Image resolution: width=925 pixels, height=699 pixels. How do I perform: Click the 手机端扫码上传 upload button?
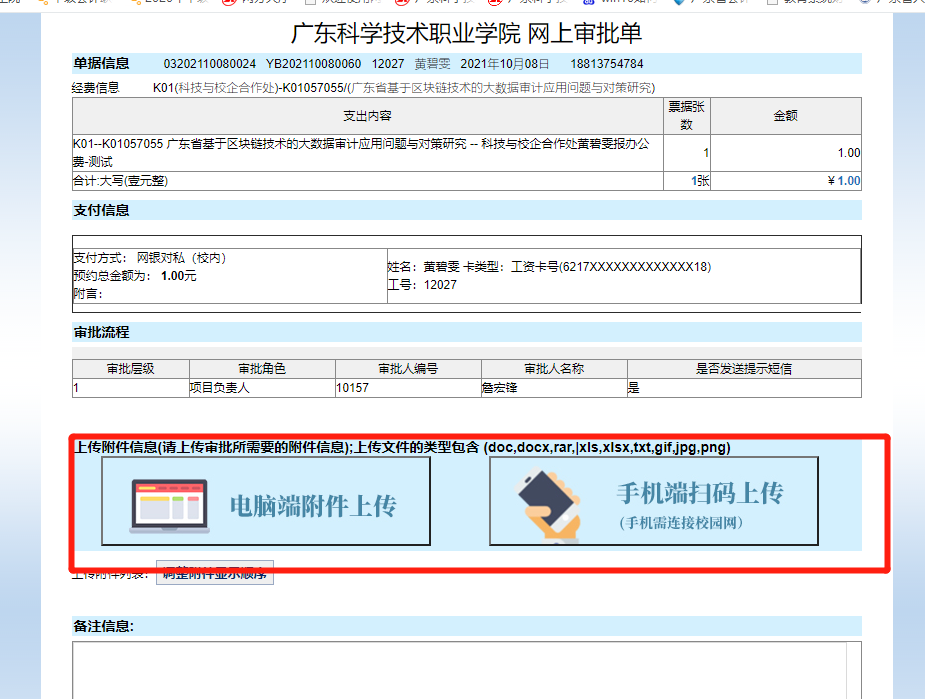[654, 501]
